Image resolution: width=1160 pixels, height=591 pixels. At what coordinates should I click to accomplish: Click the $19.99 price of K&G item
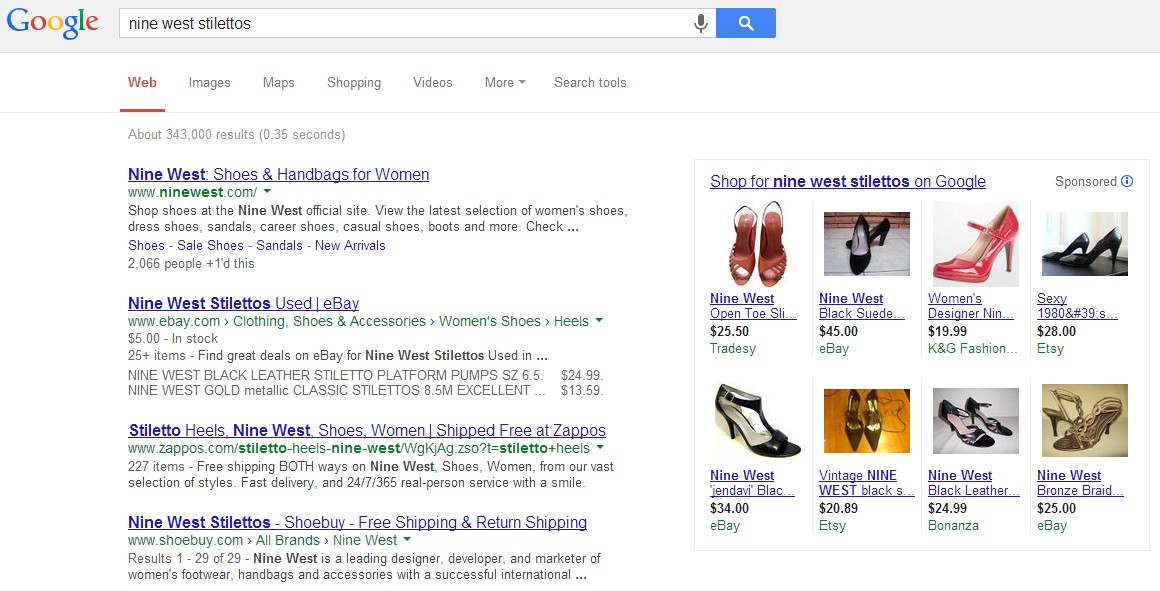tap(948, 331)
